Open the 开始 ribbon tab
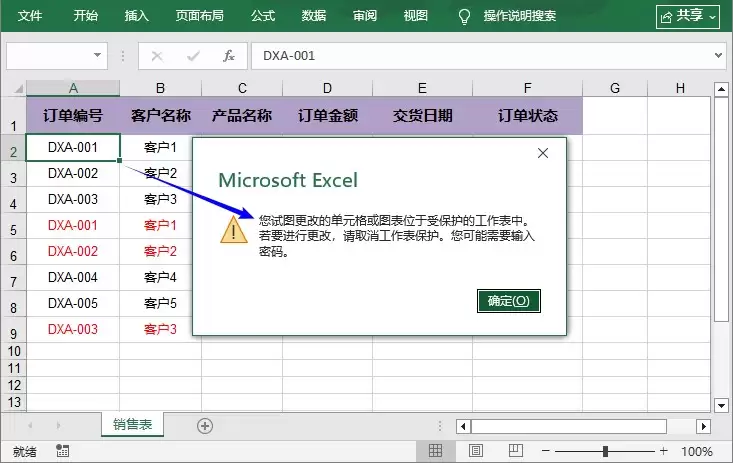The width and height of the screenshot is (733, 463). (86, 16)
